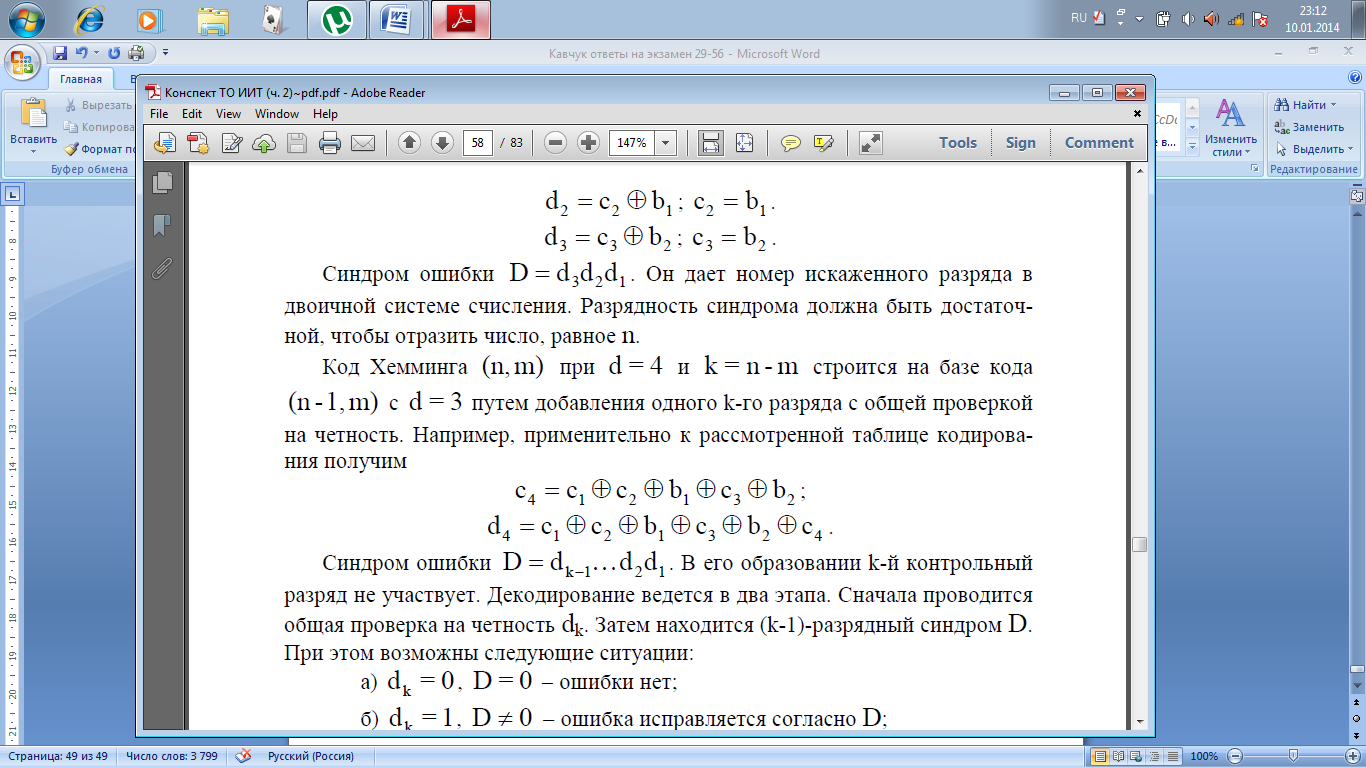Click Word zoom slider handle
Viewport: 1366px width, 768px height.
(x=1294, y=756)
